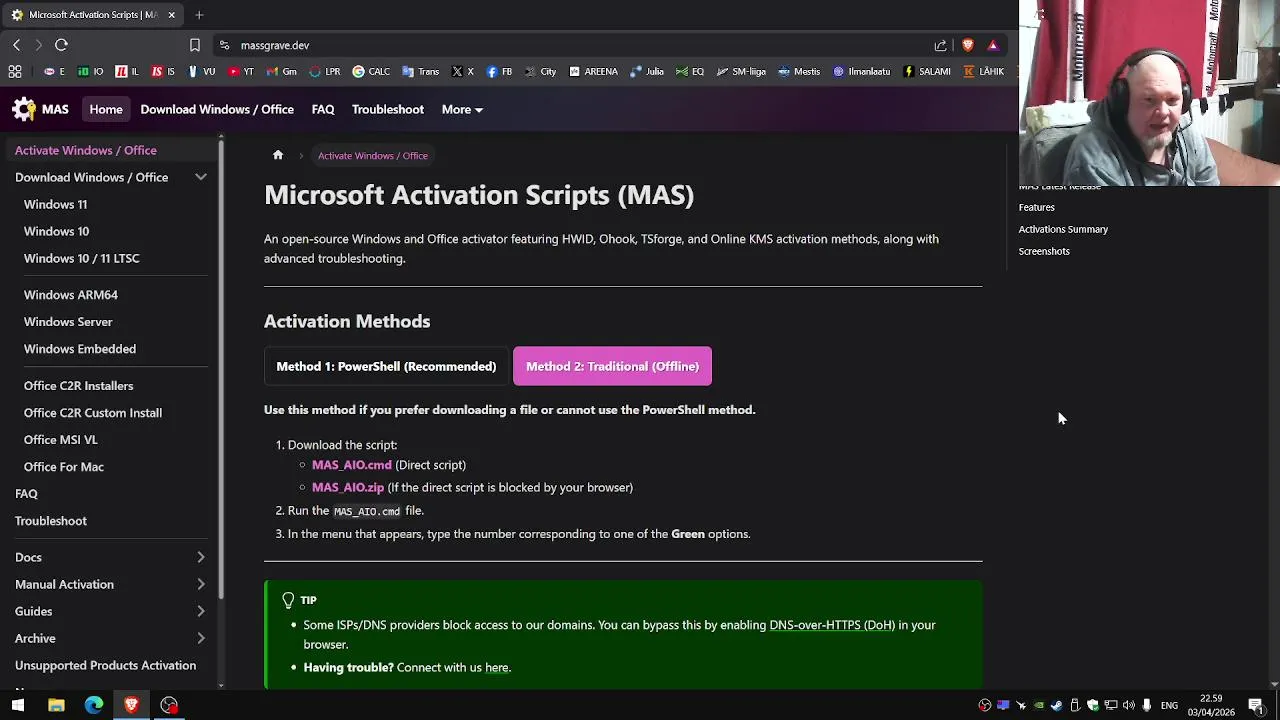Open the AREENA bookmark
This screenshot has height=720, width=1280.
(x=593, y=71)
